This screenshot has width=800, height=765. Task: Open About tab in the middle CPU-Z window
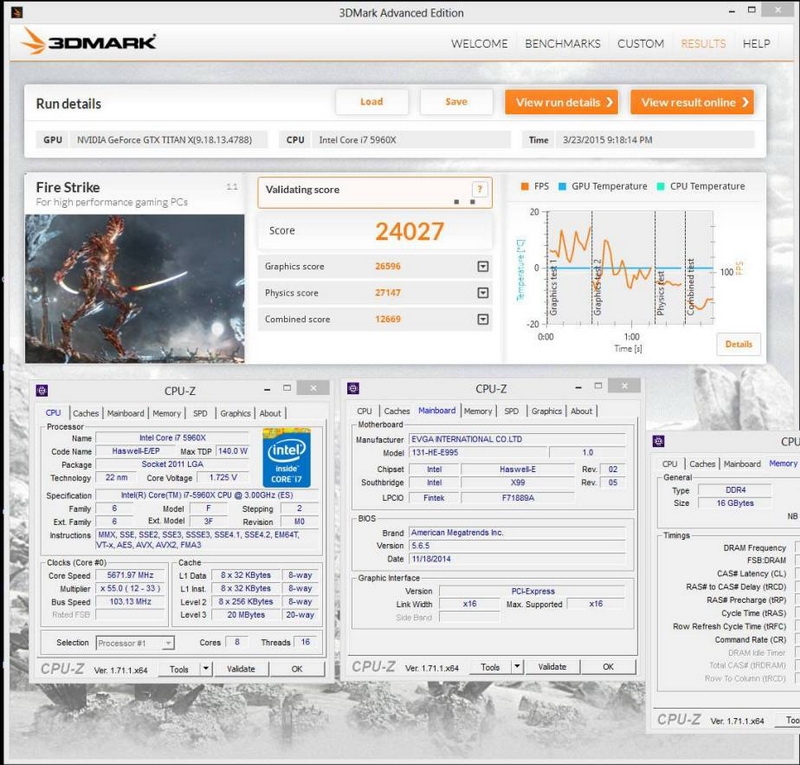pyautogui.click(x=581, y=411)
